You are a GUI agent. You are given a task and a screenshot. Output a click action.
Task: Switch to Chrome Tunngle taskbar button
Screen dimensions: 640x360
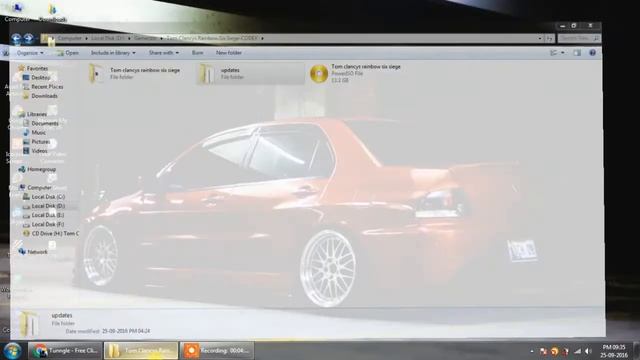(65, 351)
